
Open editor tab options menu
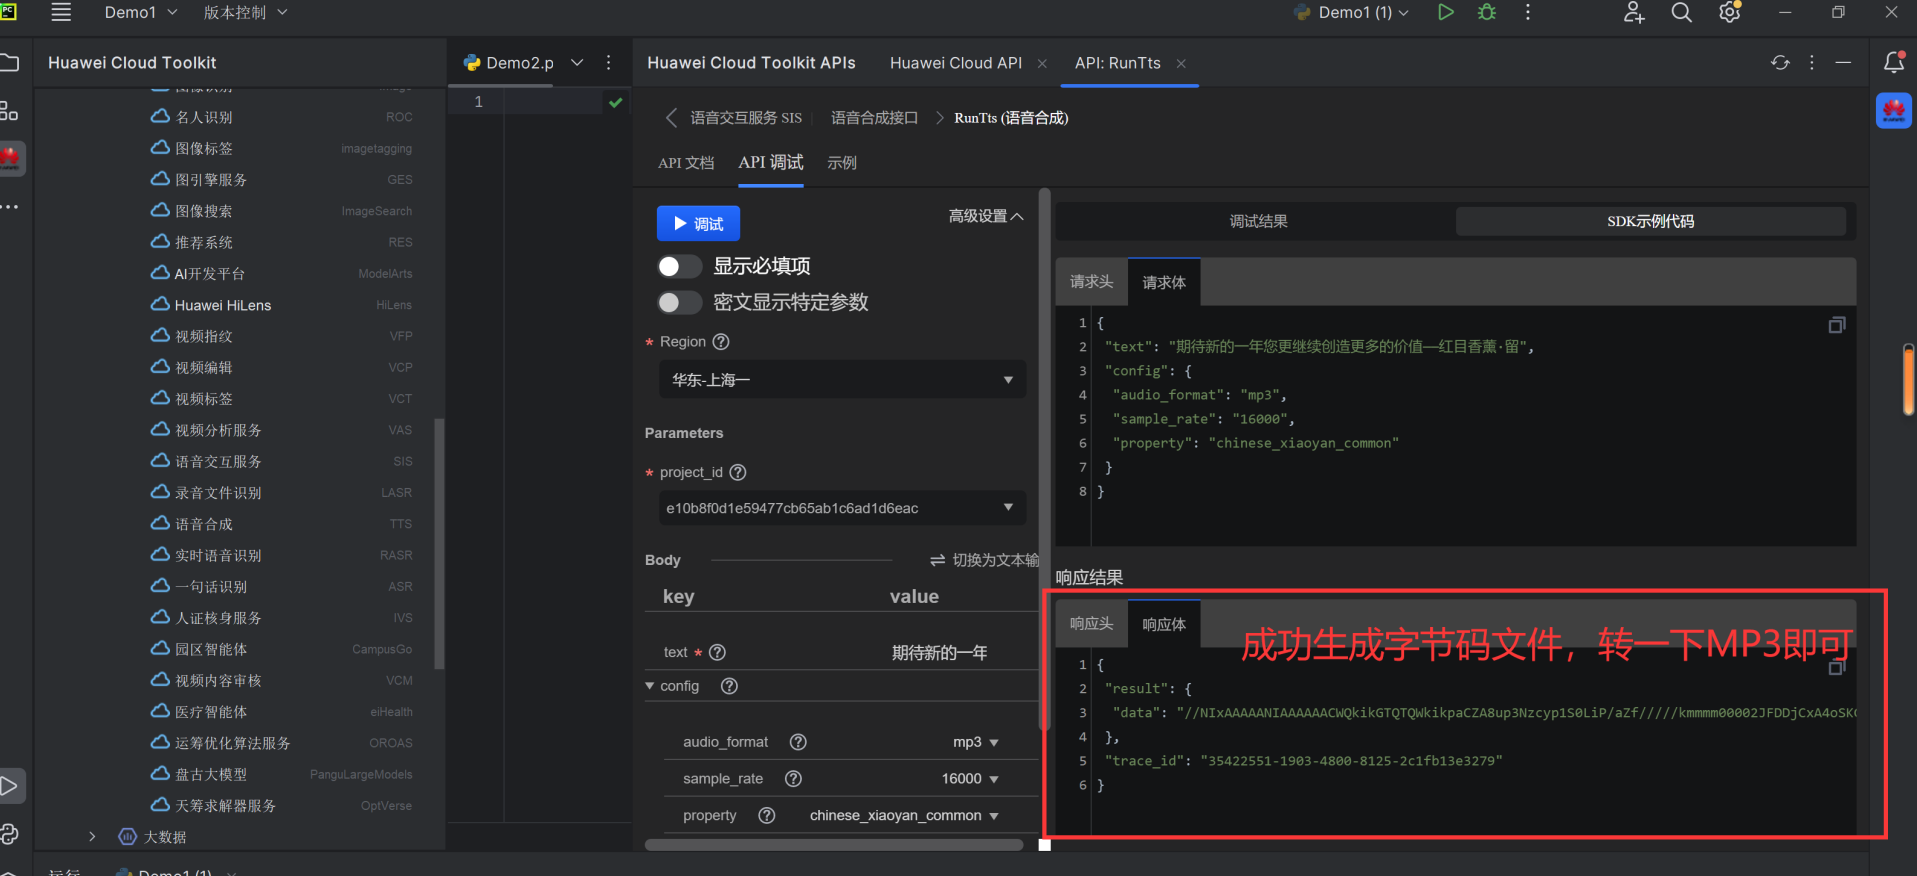coord(608,62)
